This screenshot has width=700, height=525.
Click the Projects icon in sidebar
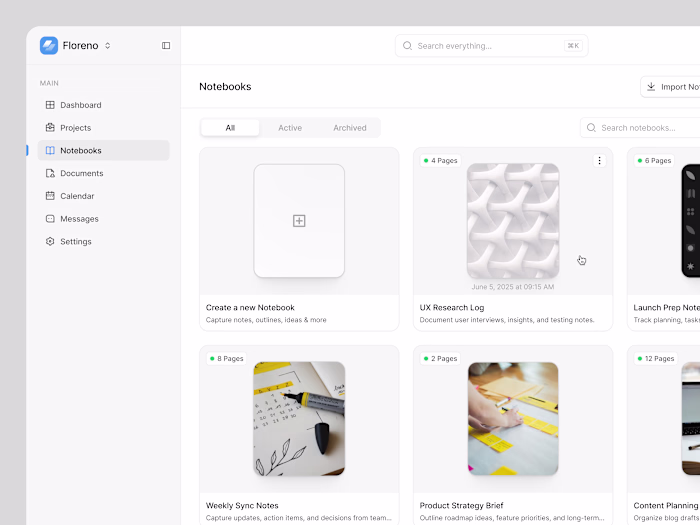[50, 128]
